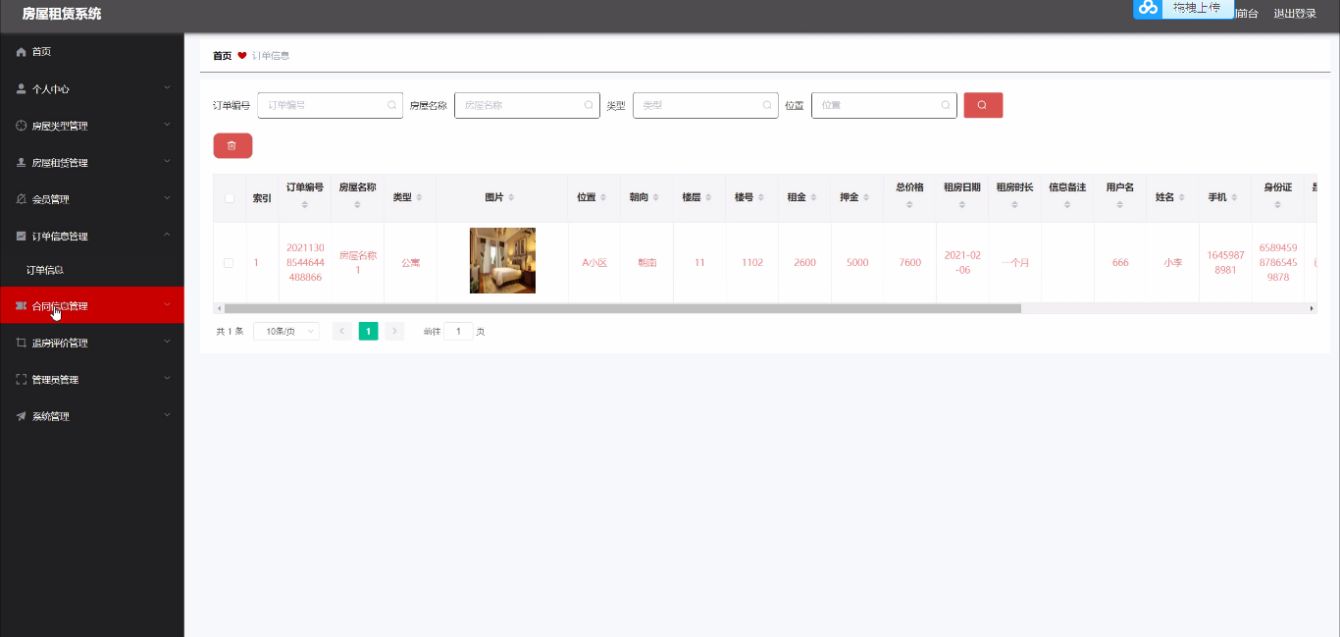Expand the 会员管理 chevron
This screenshot has height=637, width=1340.
click(168, 199)
